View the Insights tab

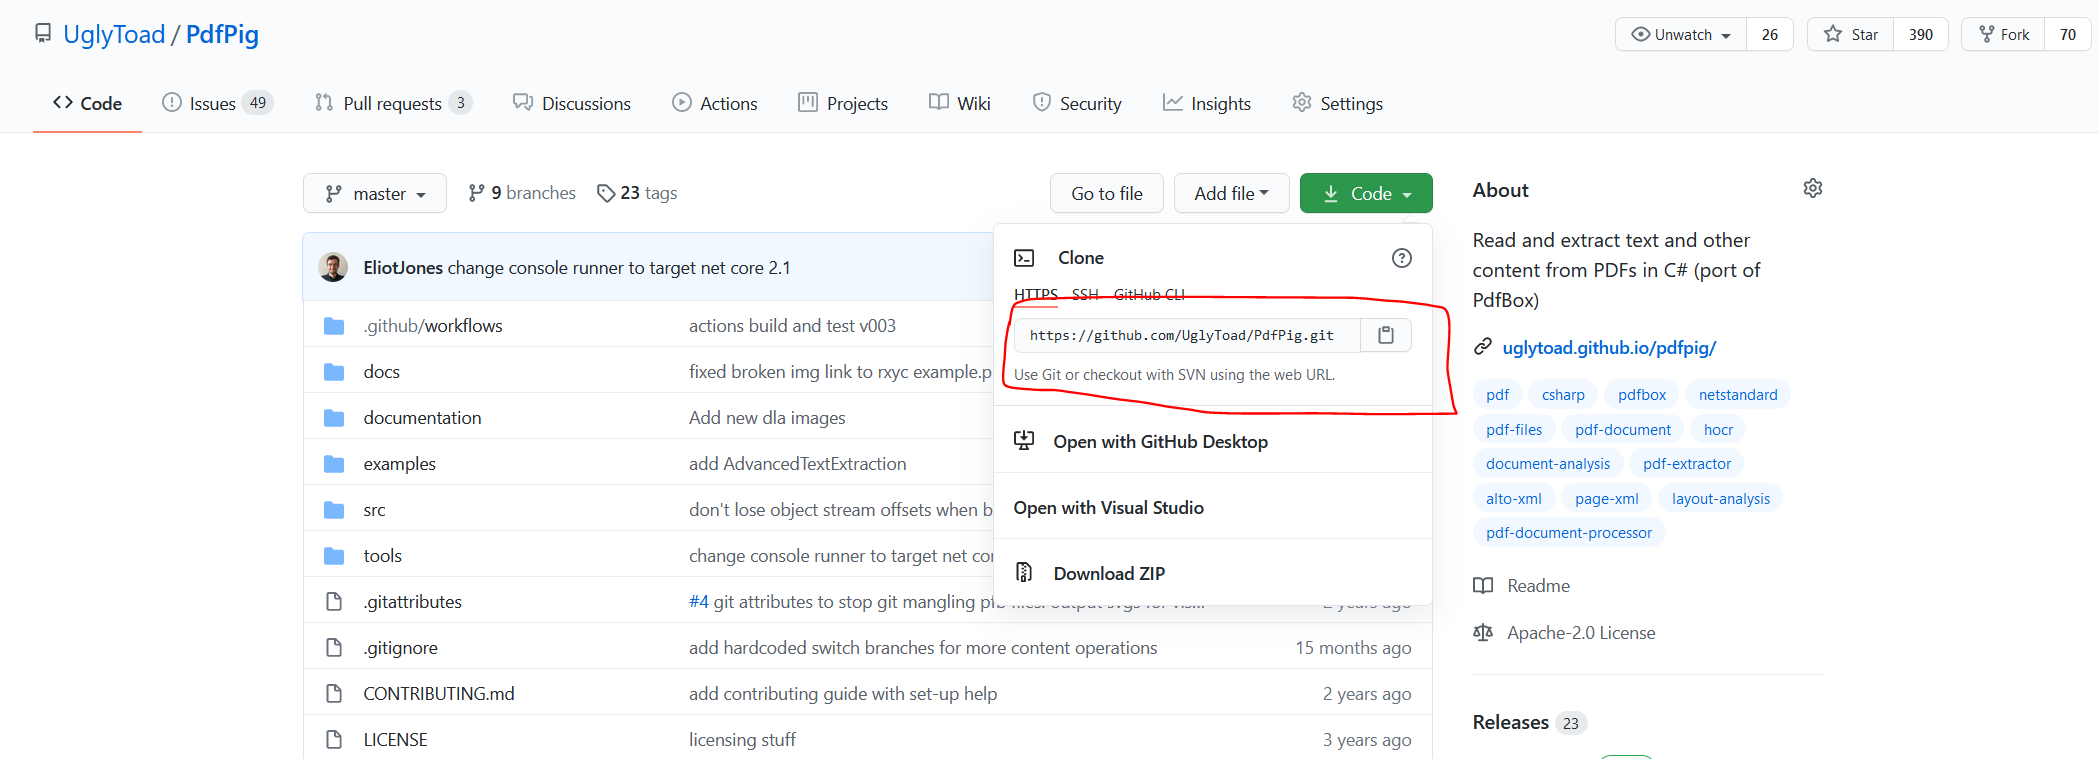pos(1207,103)
